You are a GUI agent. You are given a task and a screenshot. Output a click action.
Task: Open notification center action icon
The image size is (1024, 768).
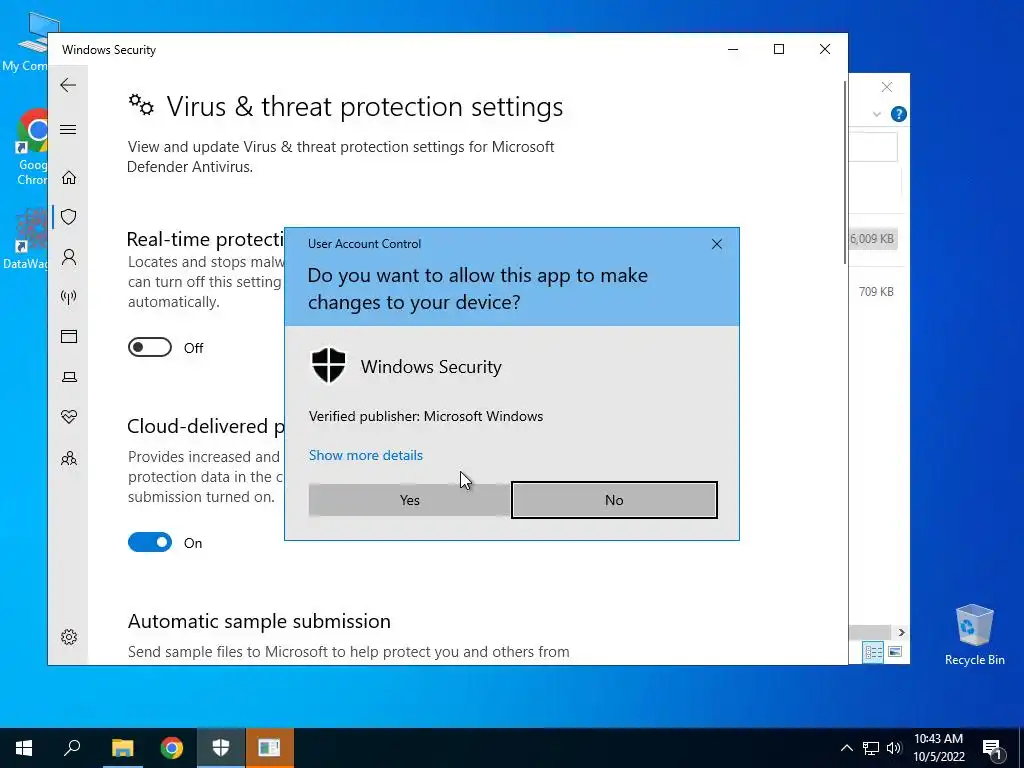(992, 748)
